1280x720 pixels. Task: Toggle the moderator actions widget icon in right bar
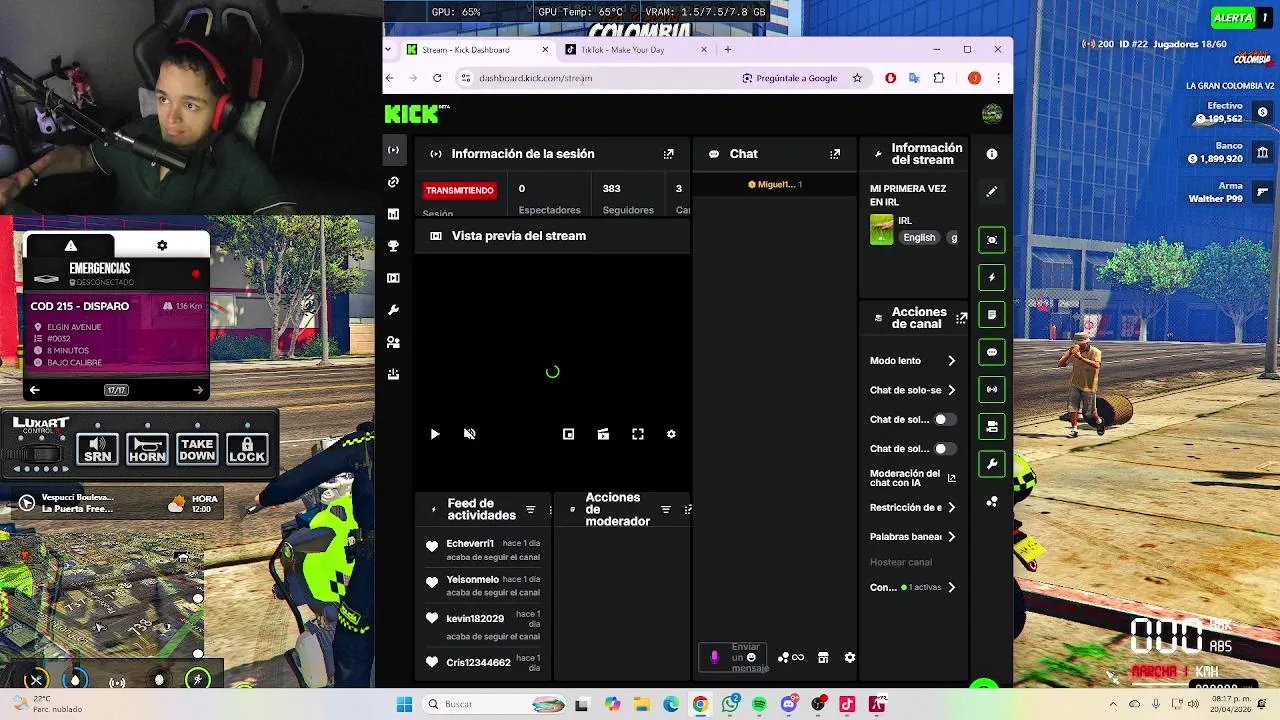[x=992, y=426]
